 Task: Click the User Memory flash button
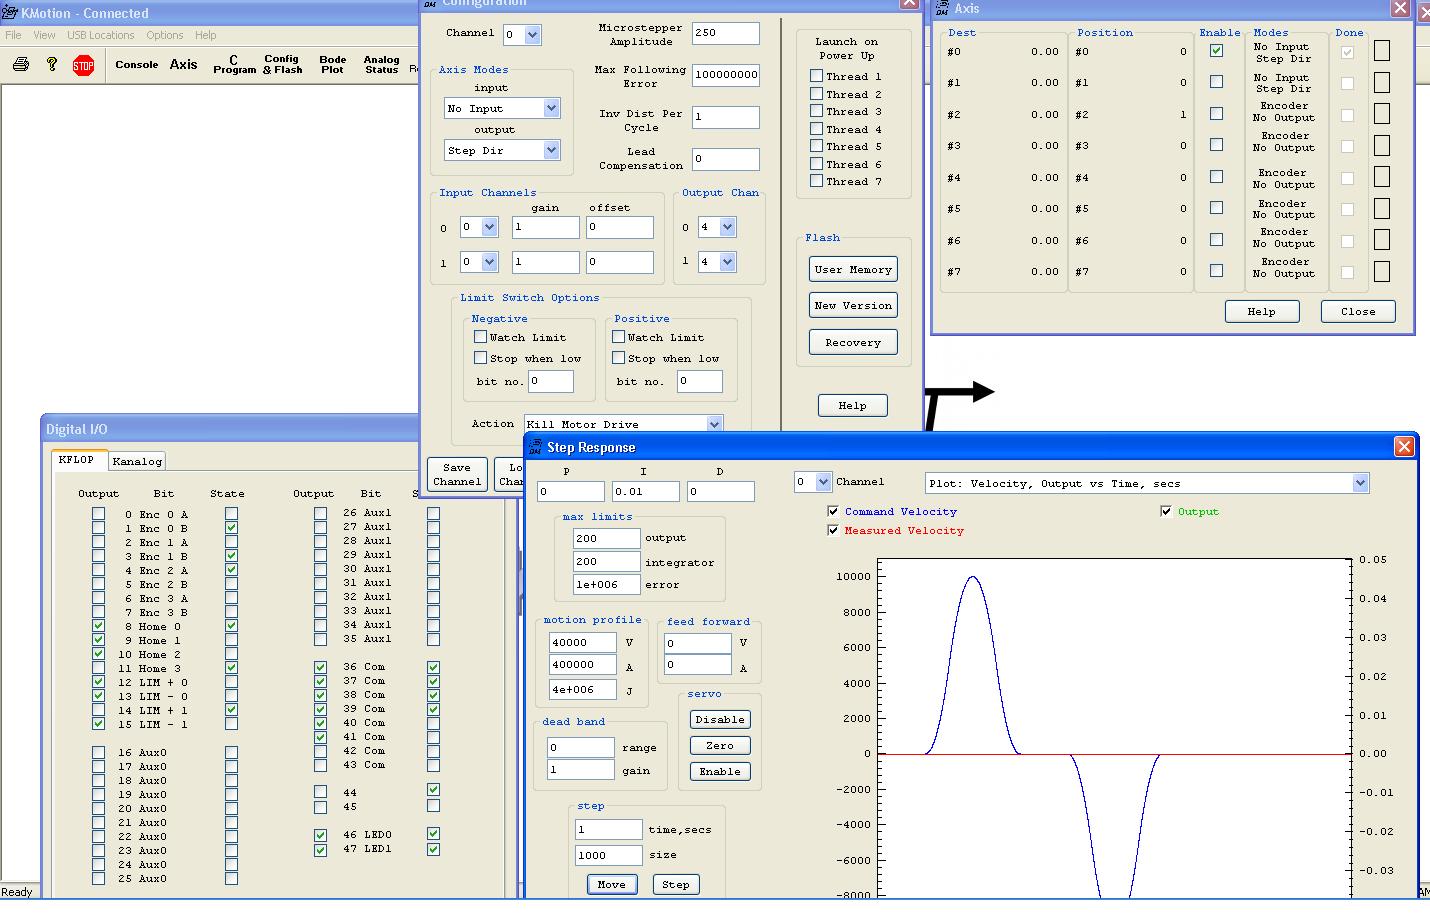click(x=853, y=269)
